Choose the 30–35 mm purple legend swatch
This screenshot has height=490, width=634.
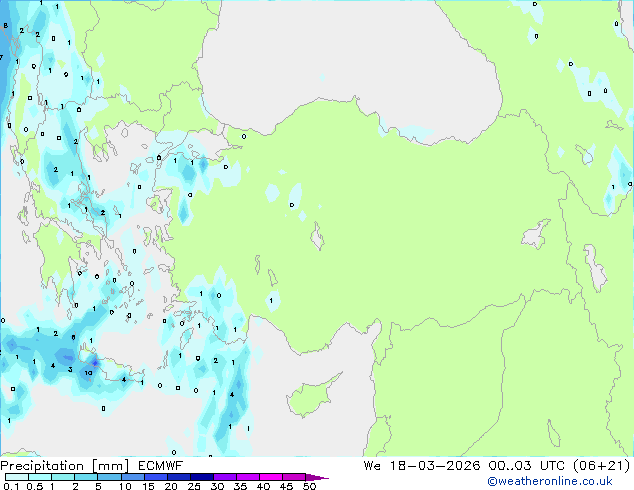tap(225, 477)
